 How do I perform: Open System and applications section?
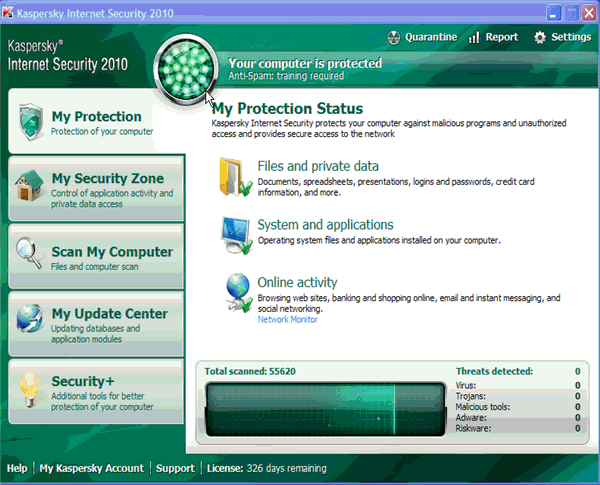325,225
